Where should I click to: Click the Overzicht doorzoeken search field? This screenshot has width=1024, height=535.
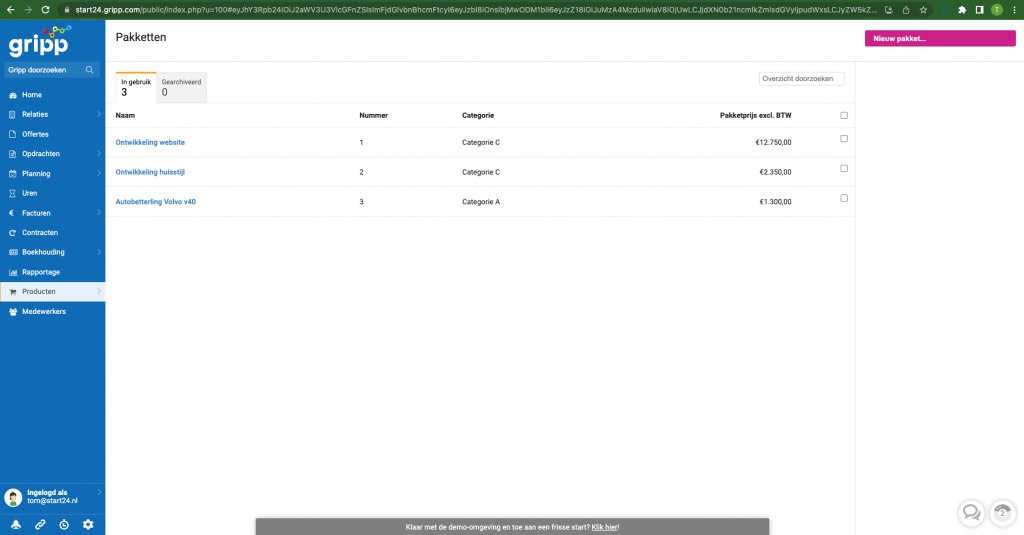801,78
